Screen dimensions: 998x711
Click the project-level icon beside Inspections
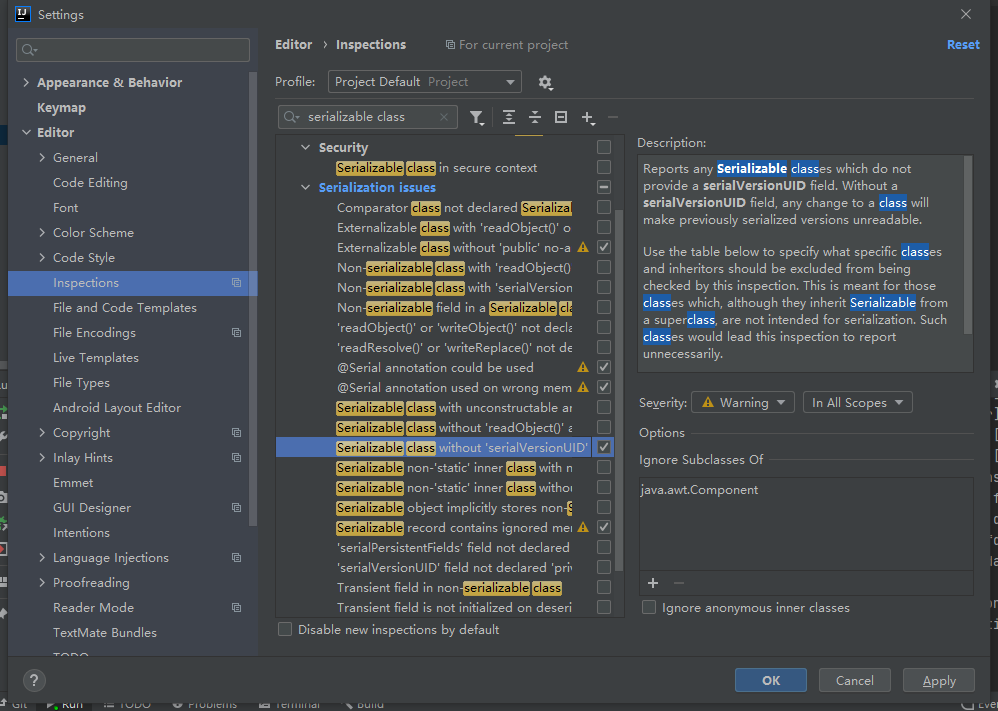pyautogui.click(x=237, y=283)
